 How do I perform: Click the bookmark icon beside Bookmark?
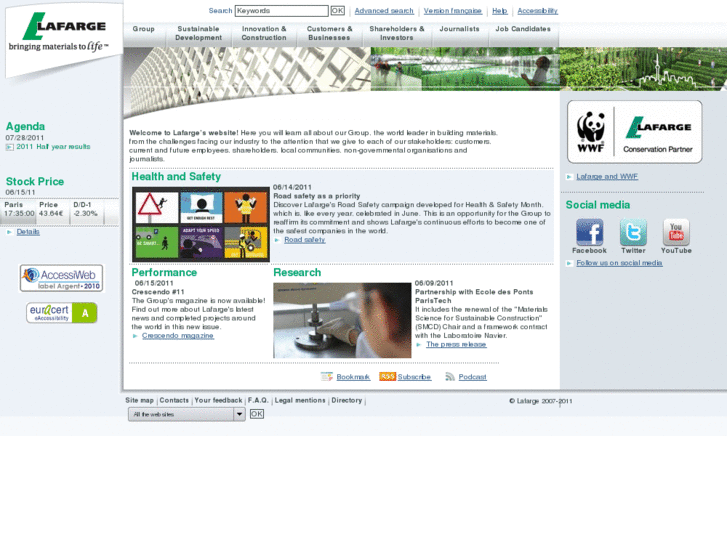point(326,377)
